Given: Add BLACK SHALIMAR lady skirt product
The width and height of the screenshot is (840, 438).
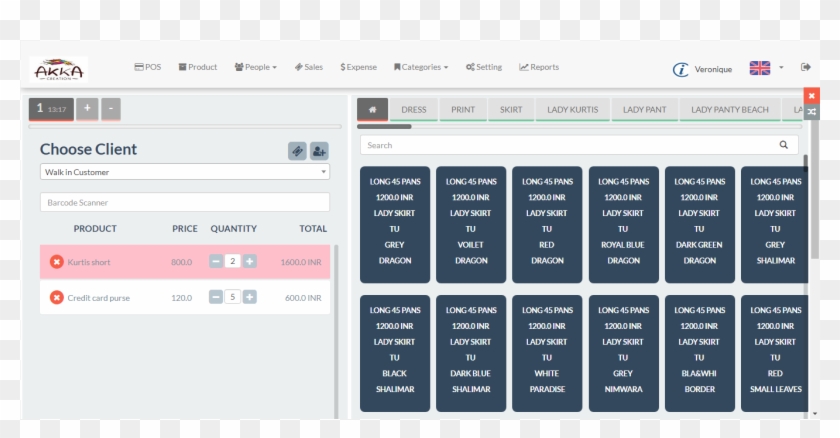Looking at the screenshot, I should [x=395, y=353].
